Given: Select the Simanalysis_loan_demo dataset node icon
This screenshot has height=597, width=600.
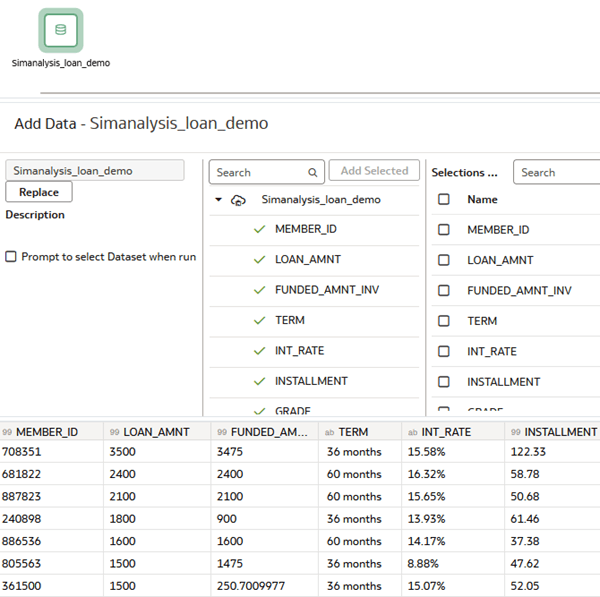Looking at the screenshot, I should coord(61,30).
